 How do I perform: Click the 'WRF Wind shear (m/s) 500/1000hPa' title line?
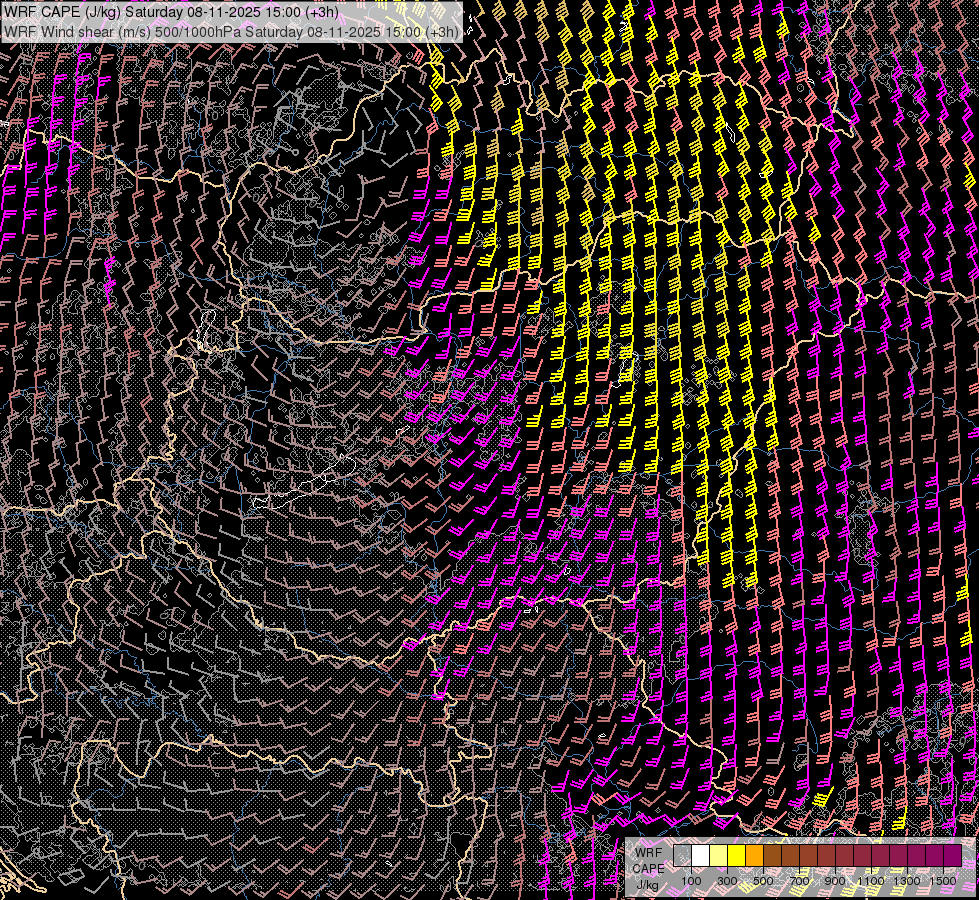[232, 32]
